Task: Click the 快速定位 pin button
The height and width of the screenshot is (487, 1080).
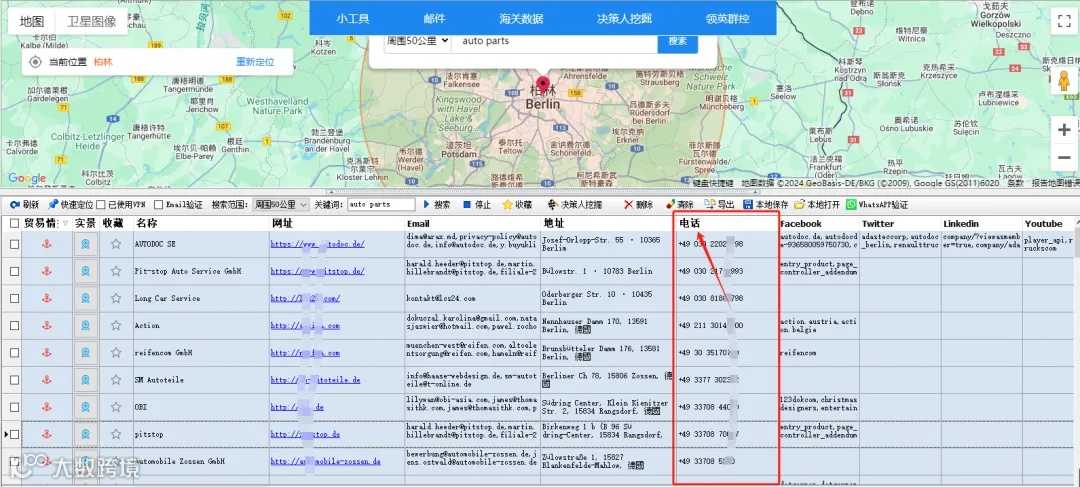Action: [x=70, y=205]
